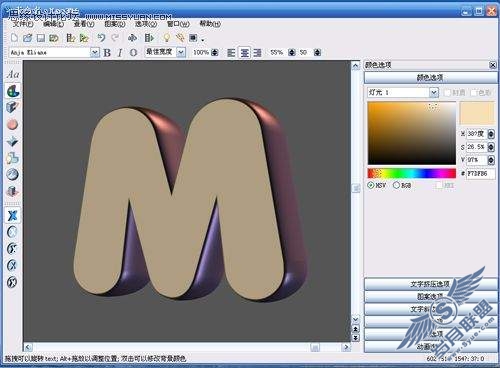
Task: Adjust the 50 value stepper
Action: tap(318, 53)
